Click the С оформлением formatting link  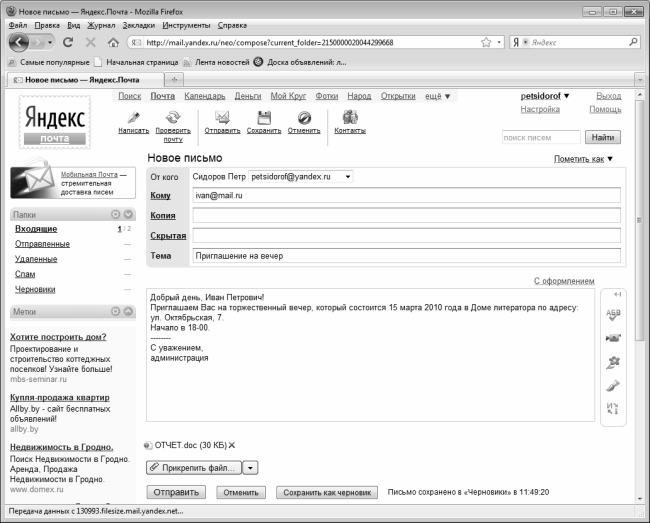[x=564, y=282]
